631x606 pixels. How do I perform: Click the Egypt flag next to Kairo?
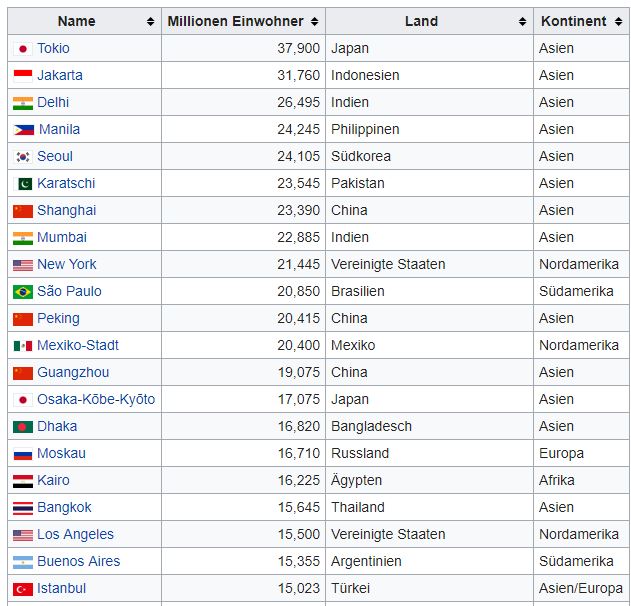click(x=23, y=480)
